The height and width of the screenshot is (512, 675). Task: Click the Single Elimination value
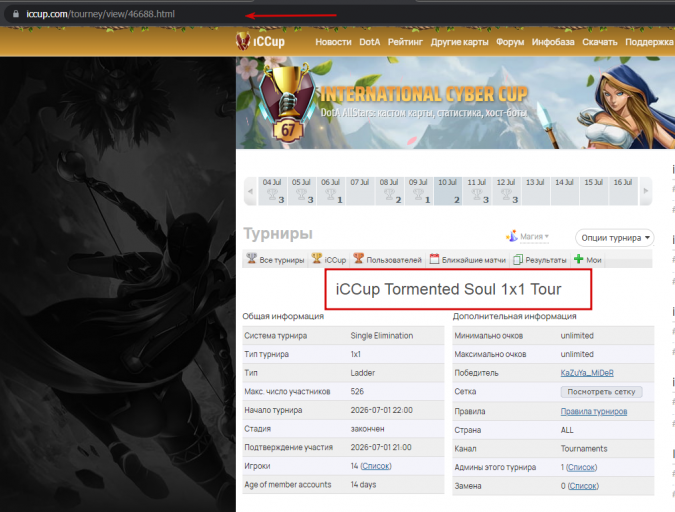point(381,335)
